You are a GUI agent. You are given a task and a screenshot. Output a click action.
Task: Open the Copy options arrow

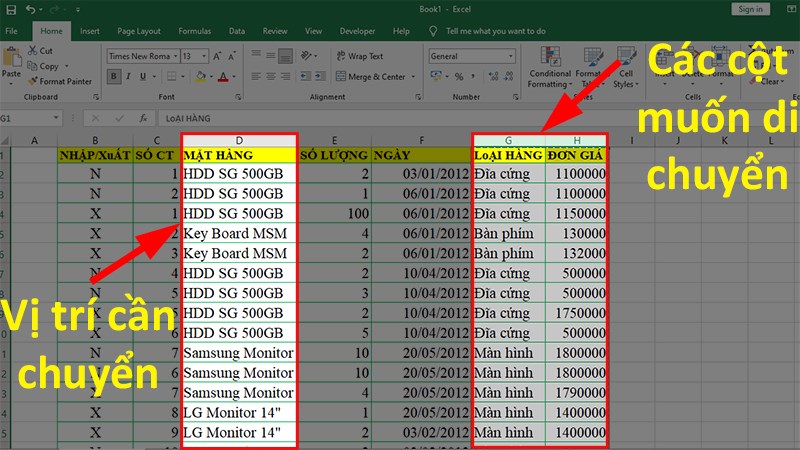point(66,66)
